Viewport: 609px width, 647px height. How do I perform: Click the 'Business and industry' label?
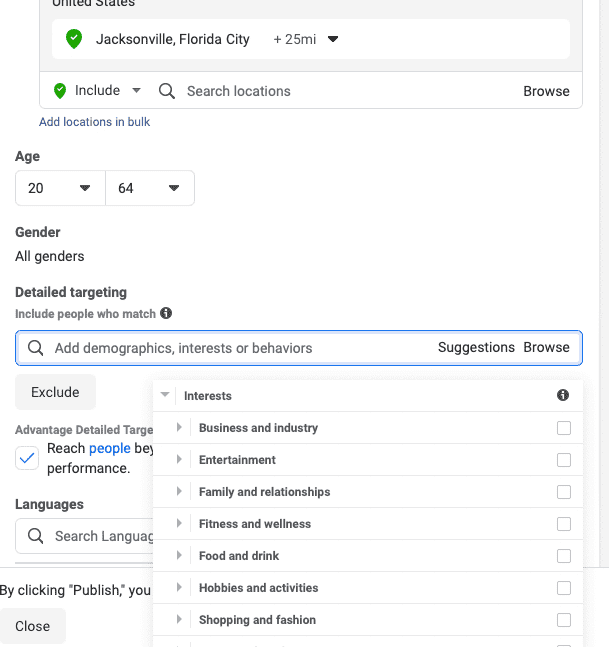pos(258,428)
